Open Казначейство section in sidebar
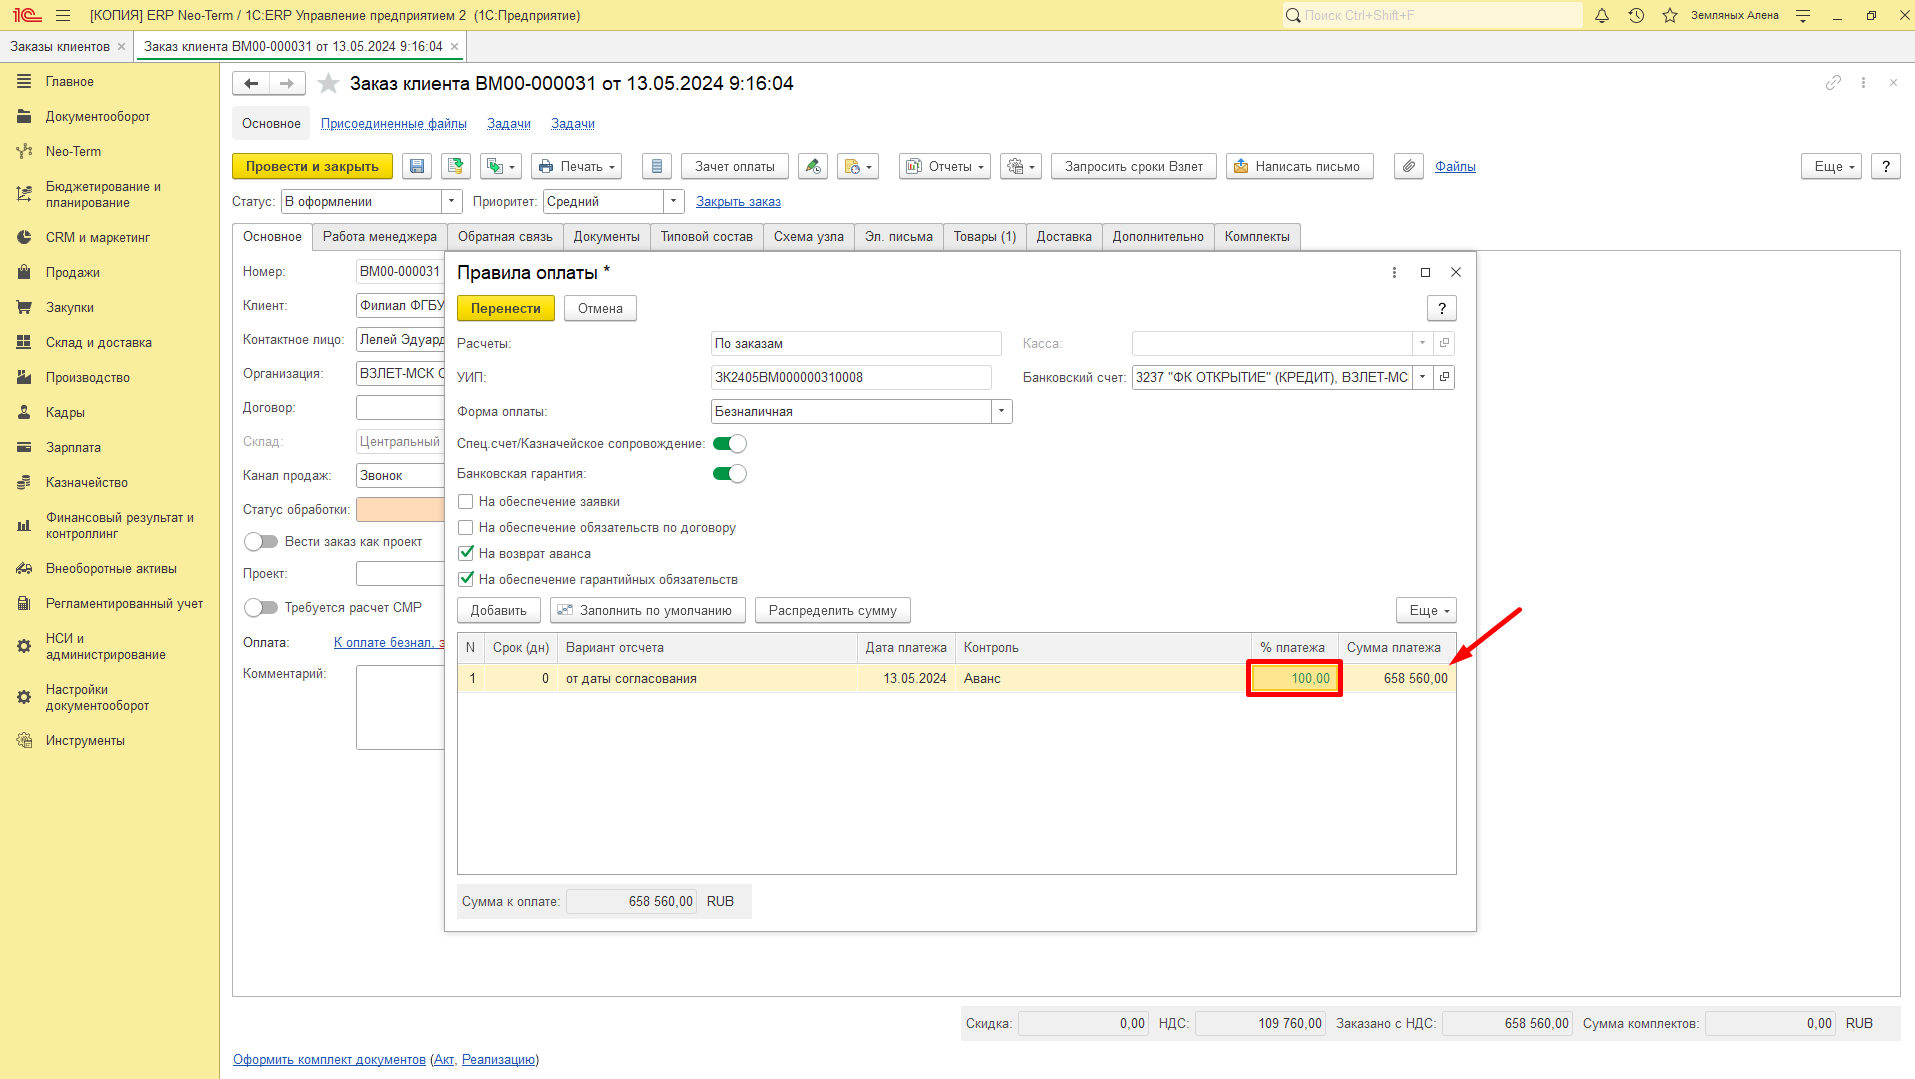Screen dimensions: 1915x1079 point(87,483)
